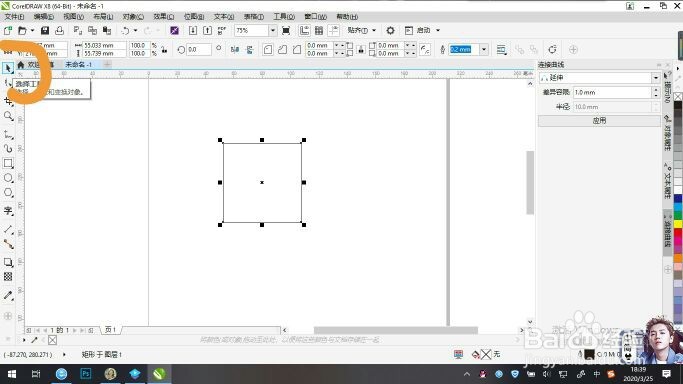
Task: Select the Round corner type
Action: pyautogui.click(x=268, y=49)
